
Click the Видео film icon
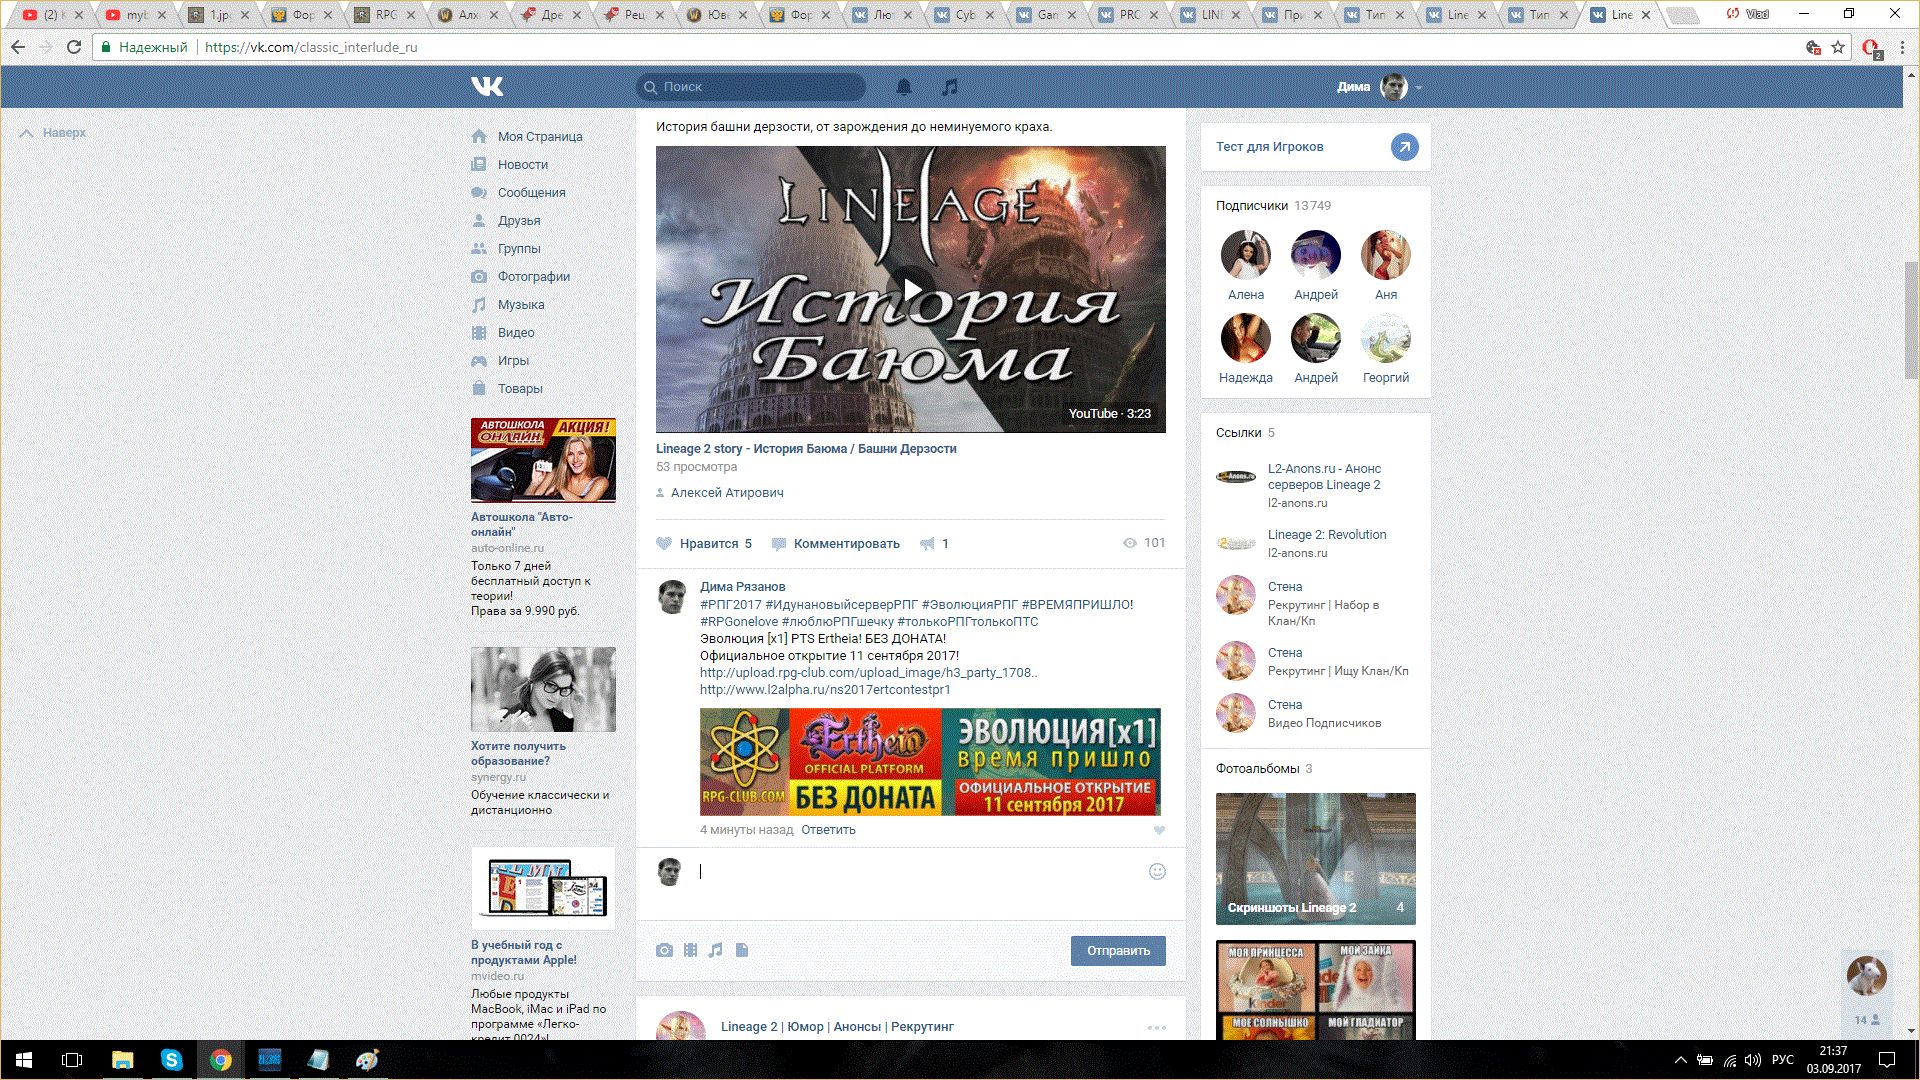(x=479, y=332)
